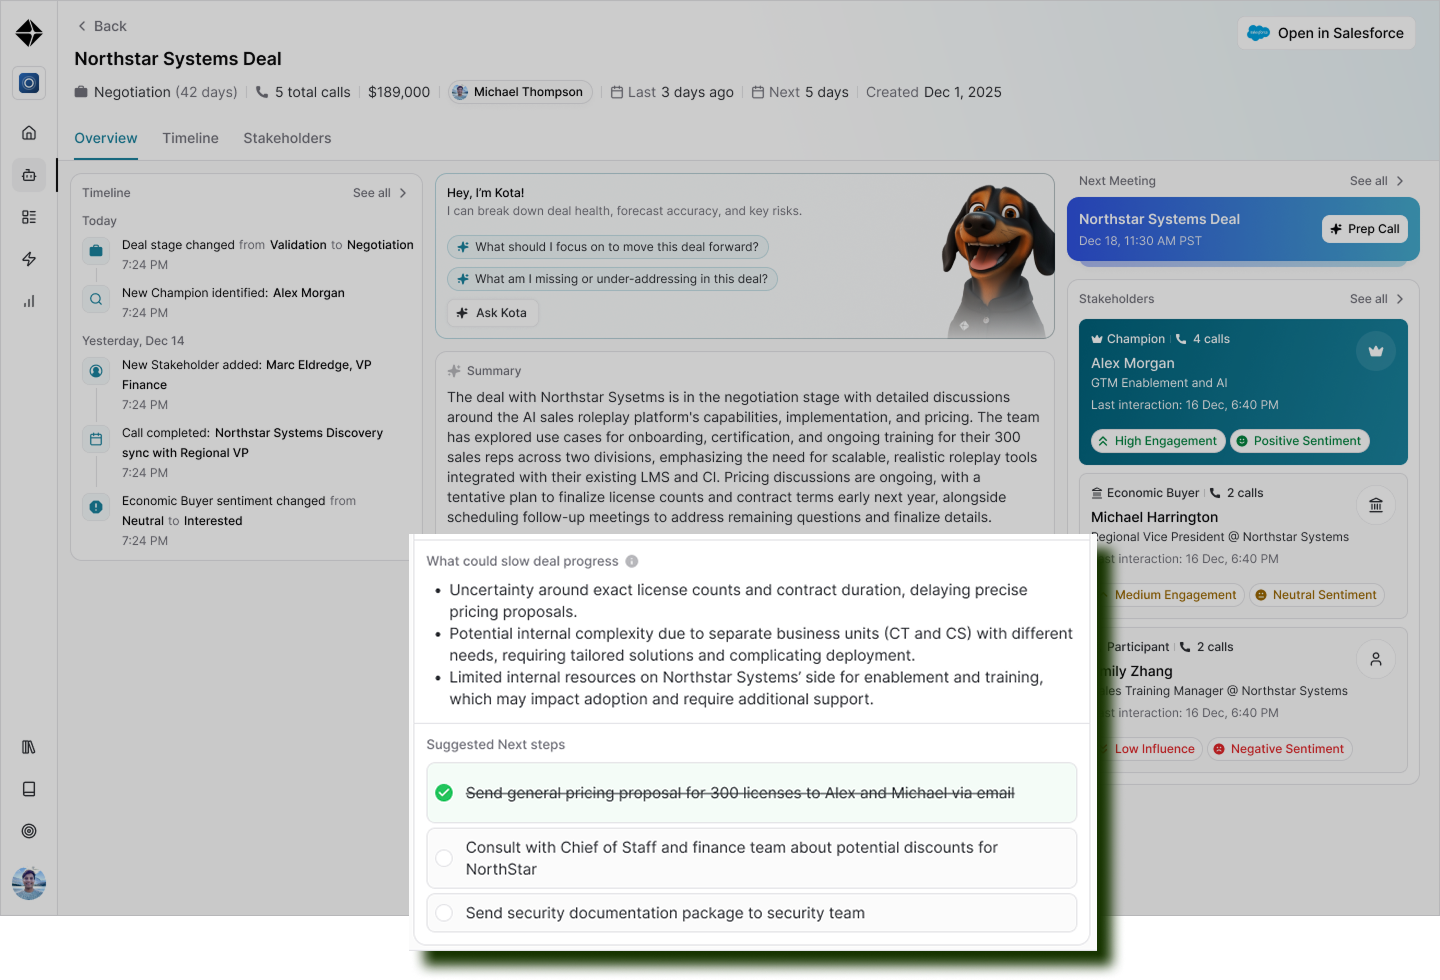The image size is (1440, 980).
Task: Open Alex Morgan stakeholder name
Action: click(1133, 363)
